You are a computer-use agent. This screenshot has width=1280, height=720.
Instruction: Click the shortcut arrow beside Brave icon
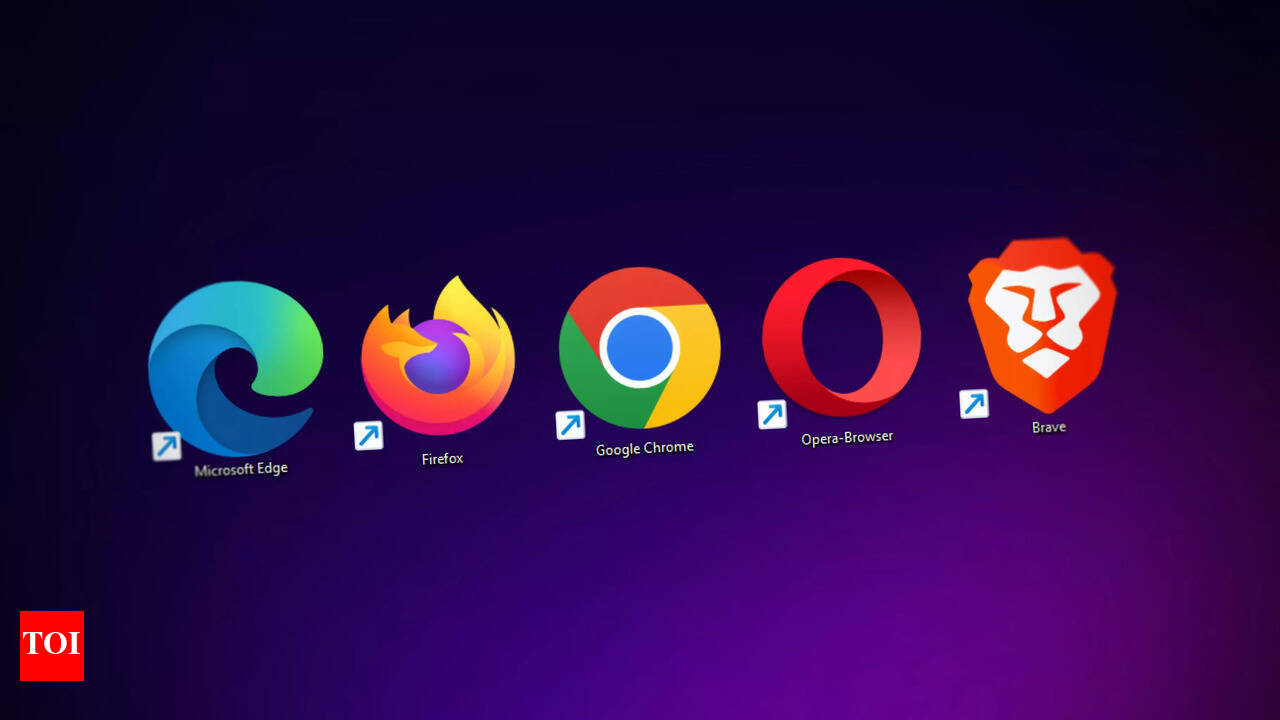(974, 404)
